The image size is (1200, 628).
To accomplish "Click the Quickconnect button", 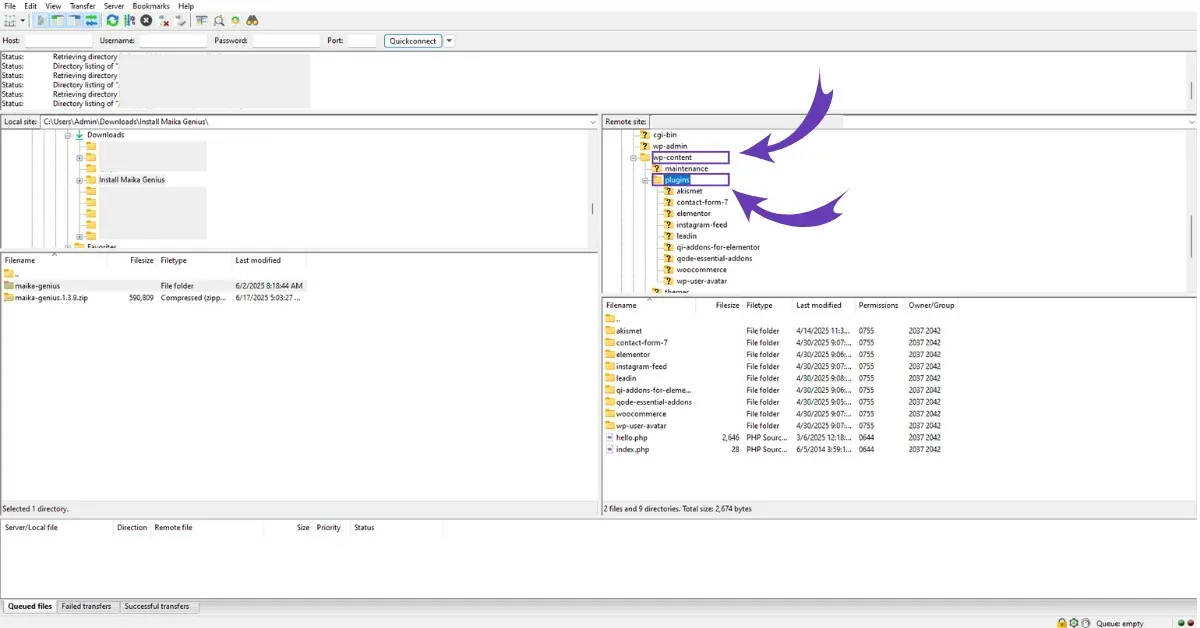I will [413, 41].
